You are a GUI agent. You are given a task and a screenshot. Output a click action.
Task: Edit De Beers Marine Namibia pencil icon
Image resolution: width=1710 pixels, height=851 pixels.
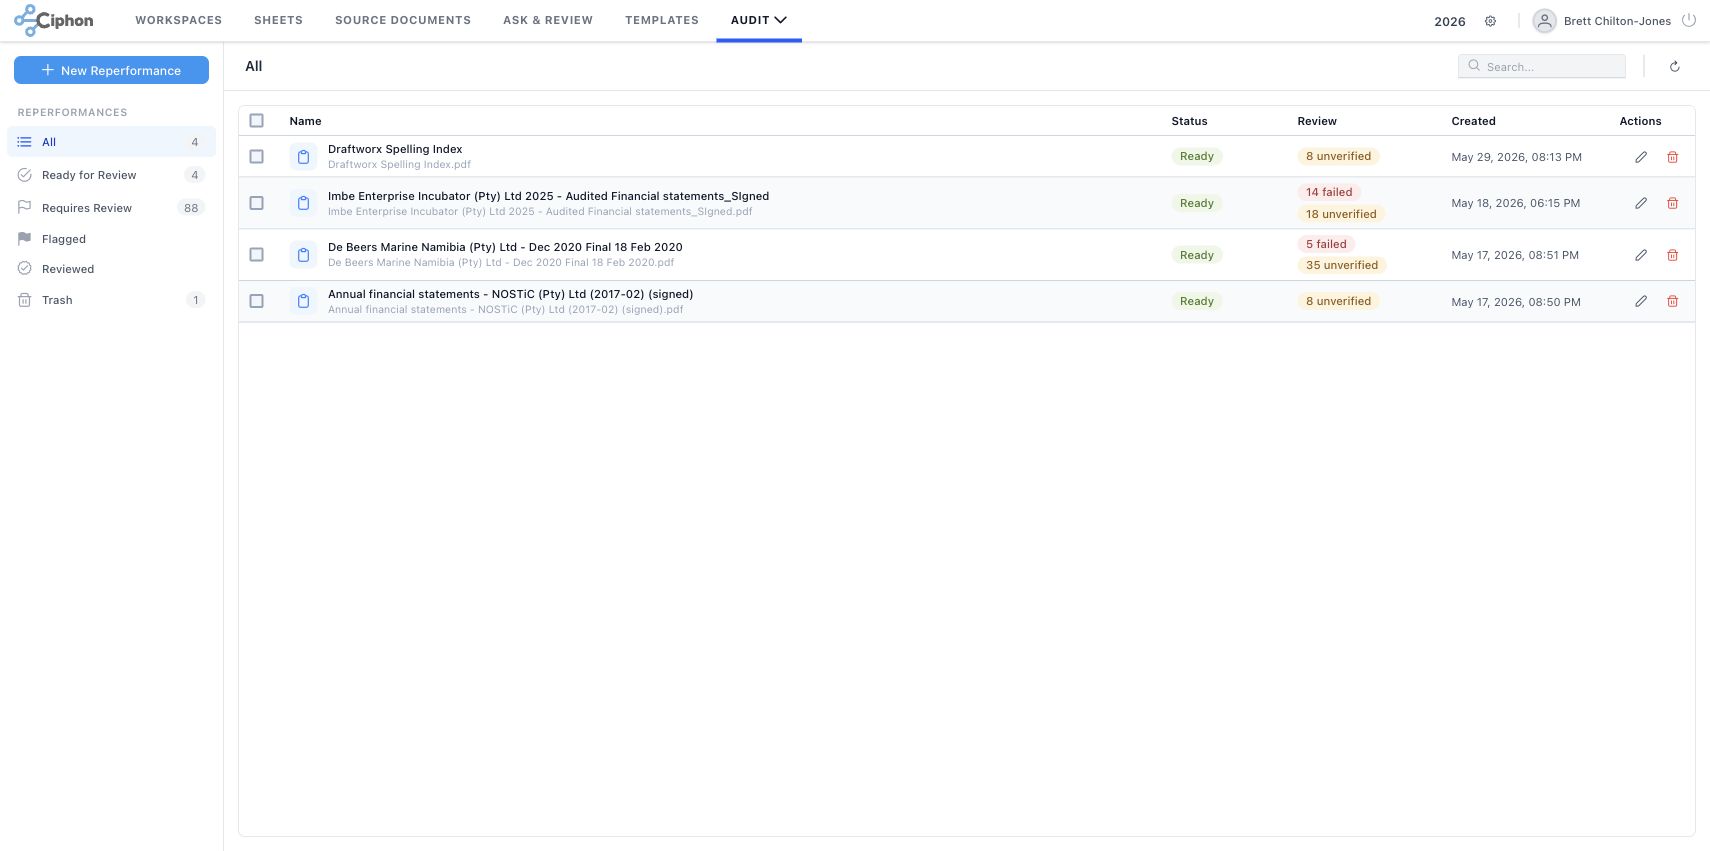1641,255
